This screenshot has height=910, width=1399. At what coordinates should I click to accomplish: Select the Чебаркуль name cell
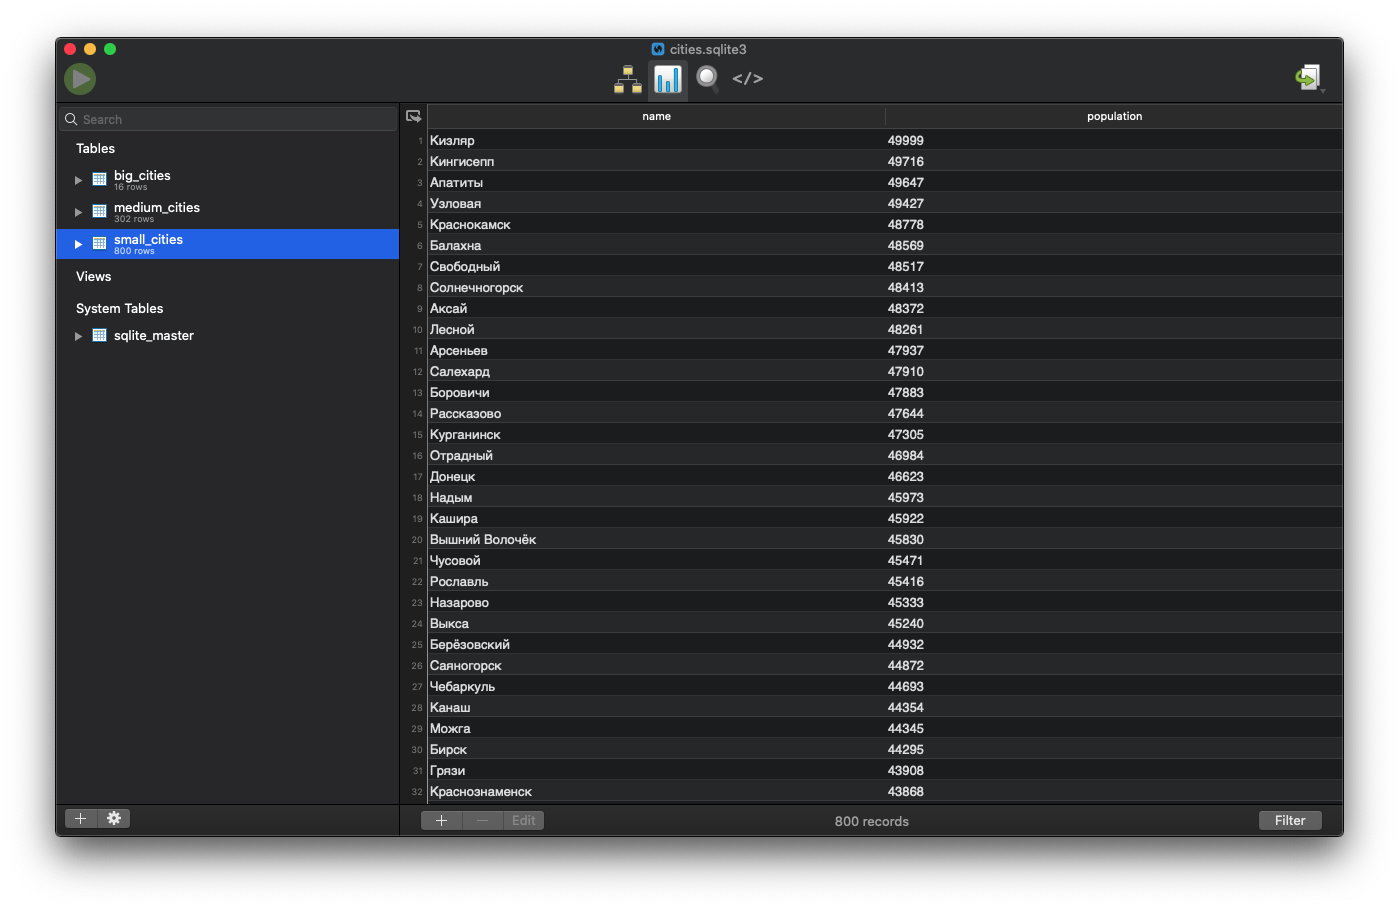click(656, 686)
